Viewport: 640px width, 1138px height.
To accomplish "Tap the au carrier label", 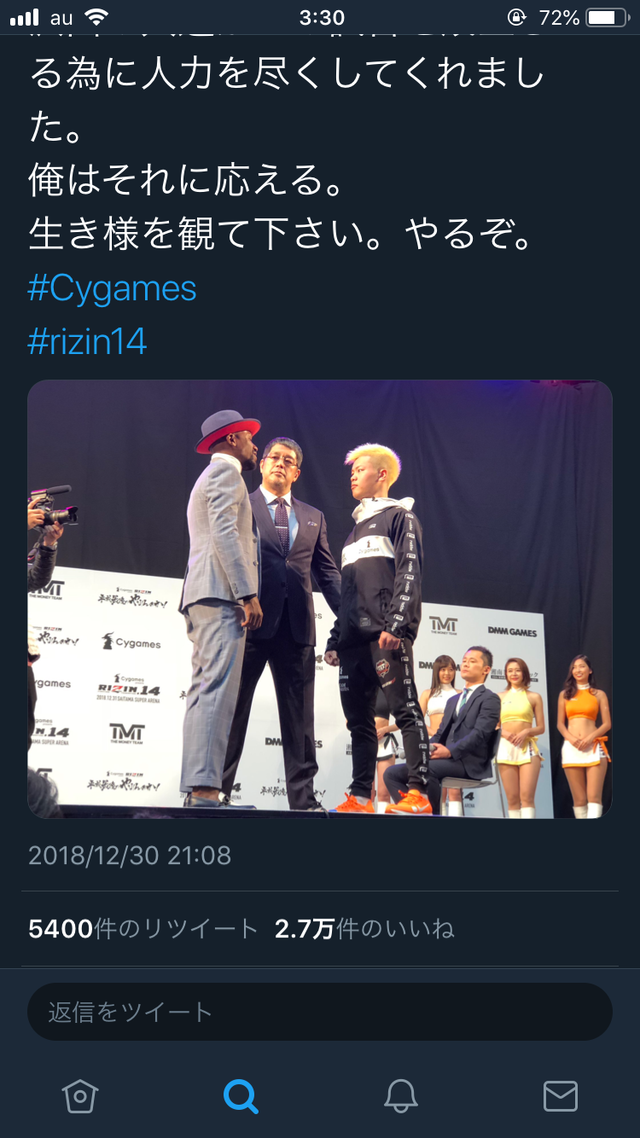I will pos(62,17).
